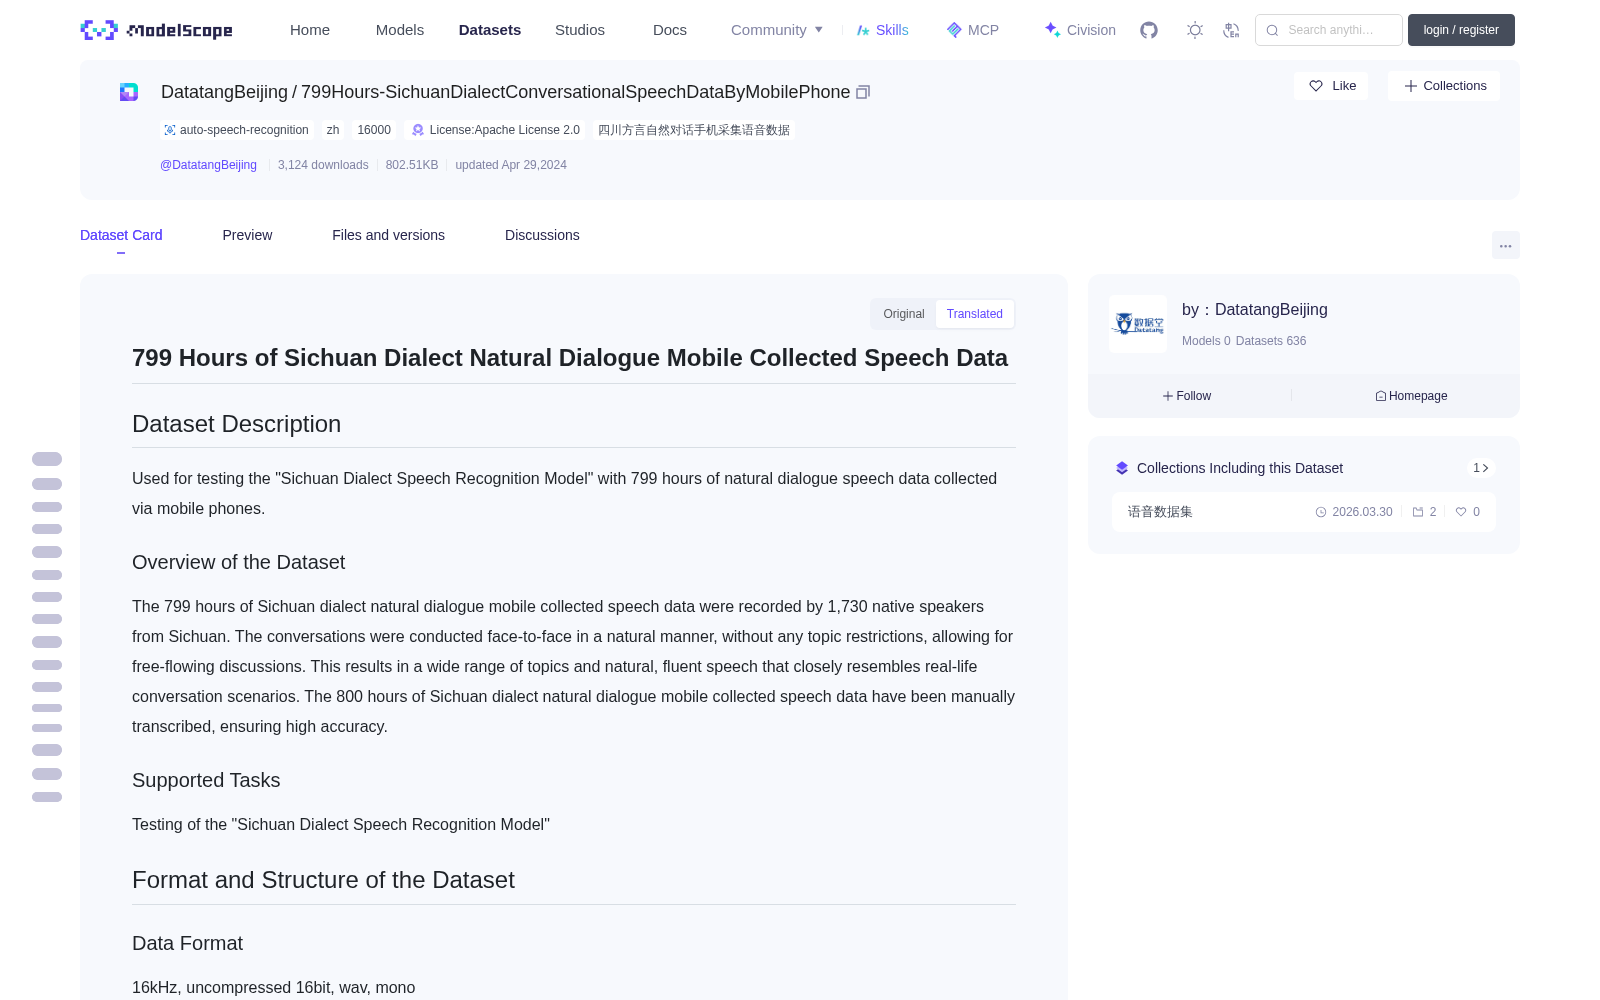This screenshot has height=1000, width=1600.
Task: Open the Models menu item
Action: [400, 30]
